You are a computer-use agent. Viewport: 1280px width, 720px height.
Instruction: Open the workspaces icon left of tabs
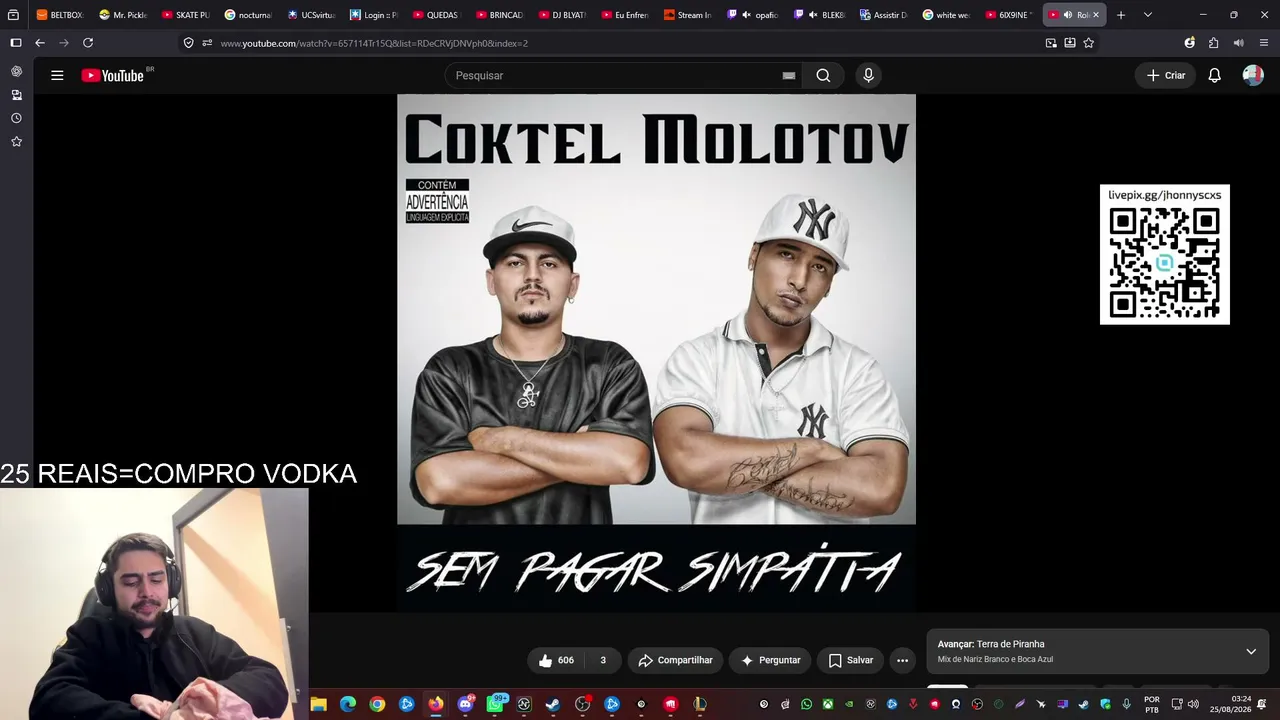(14, 15)
